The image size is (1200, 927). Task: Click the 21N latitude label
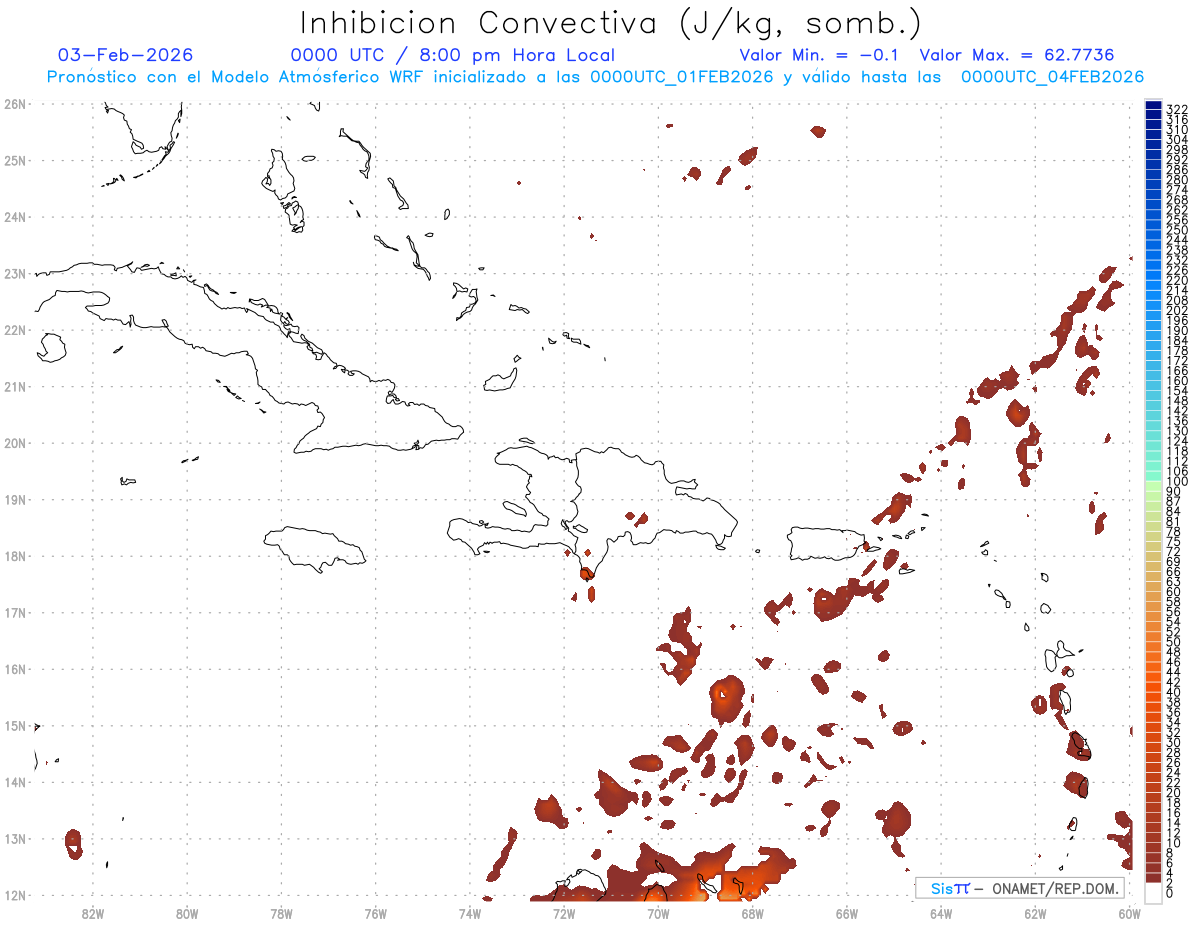coord(15,386)
